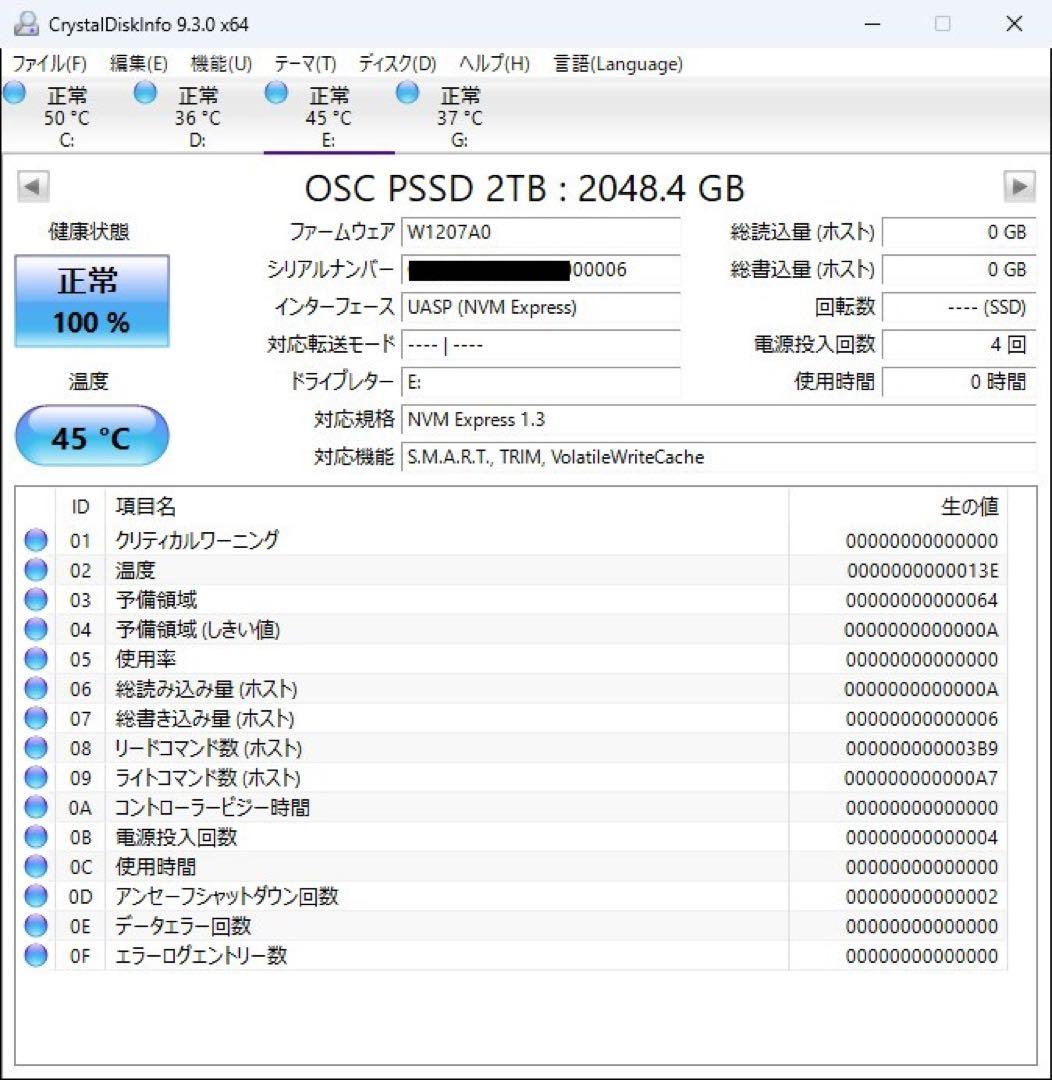Click status orb for 総読み込み量 (ホスト) row

36,689
